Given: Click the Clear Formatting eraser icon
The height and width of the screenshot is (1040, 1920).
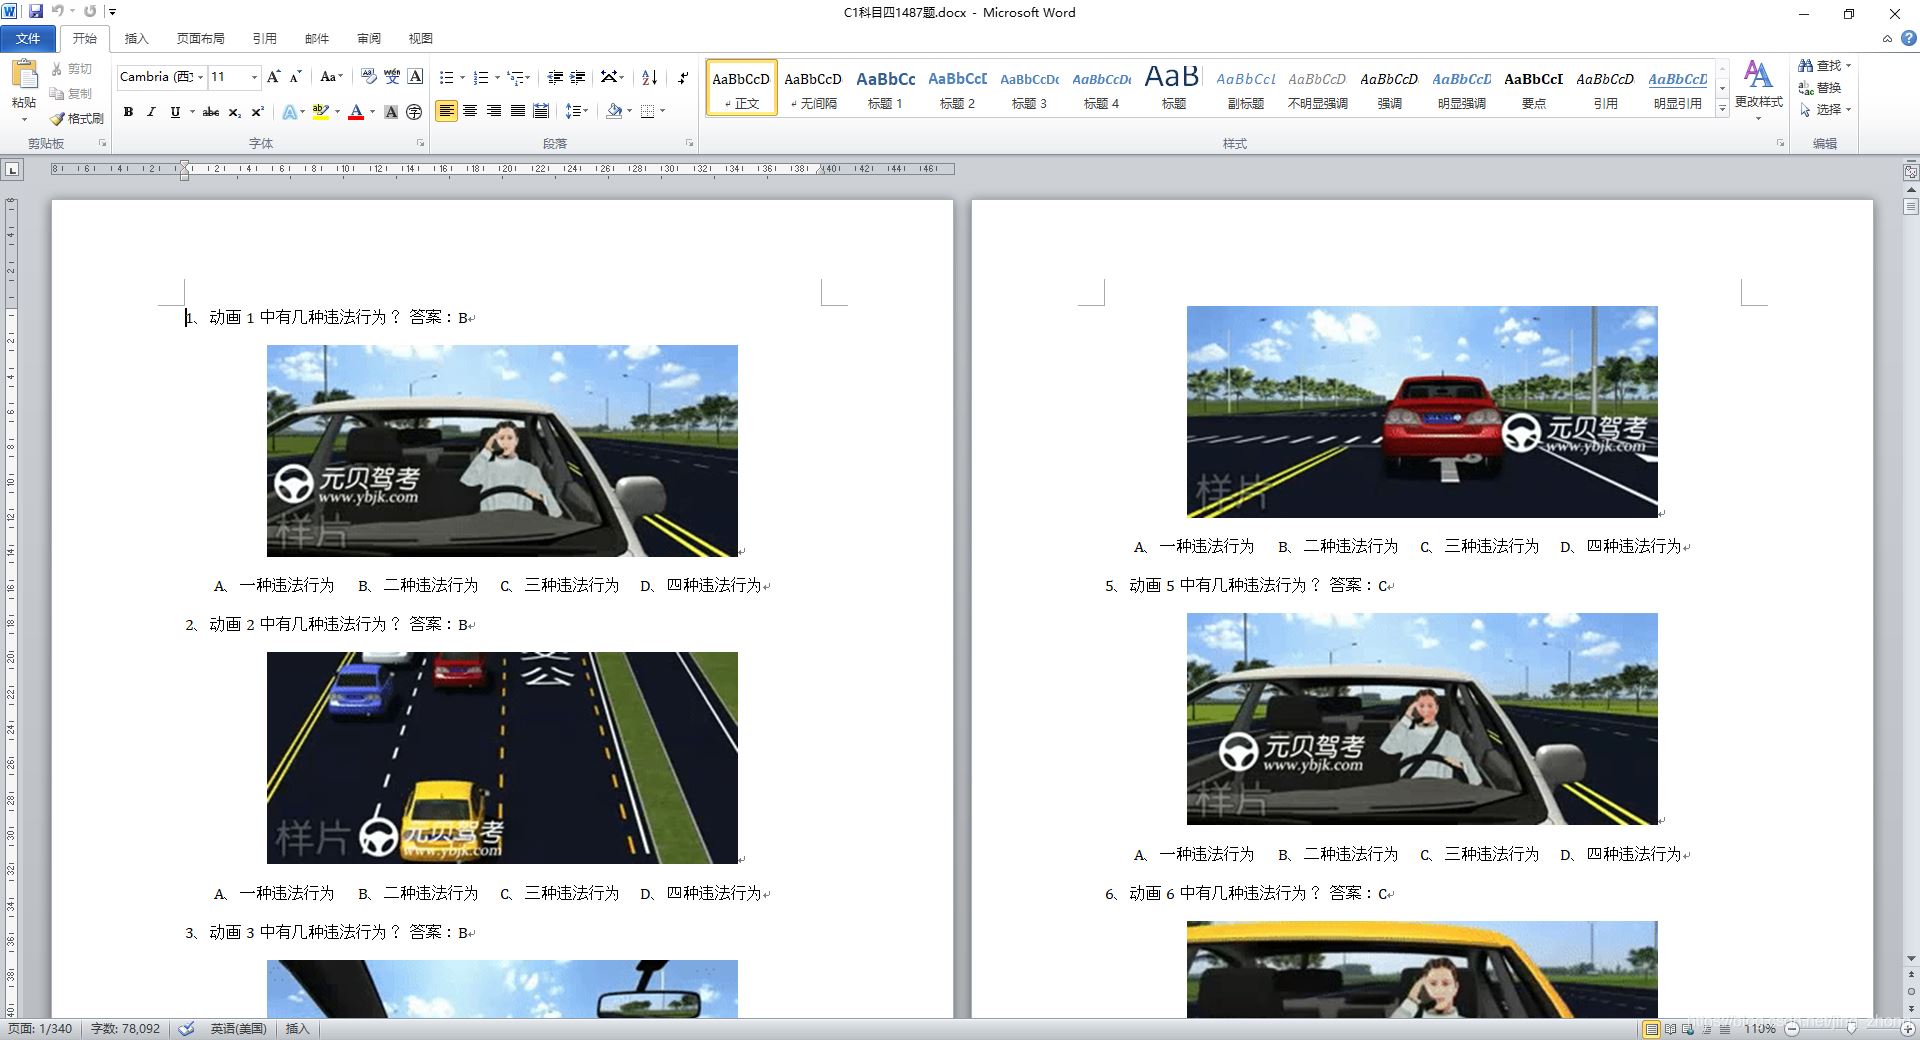Looking at the screenshot, I should pyautogui.click(x=368, y=77).
